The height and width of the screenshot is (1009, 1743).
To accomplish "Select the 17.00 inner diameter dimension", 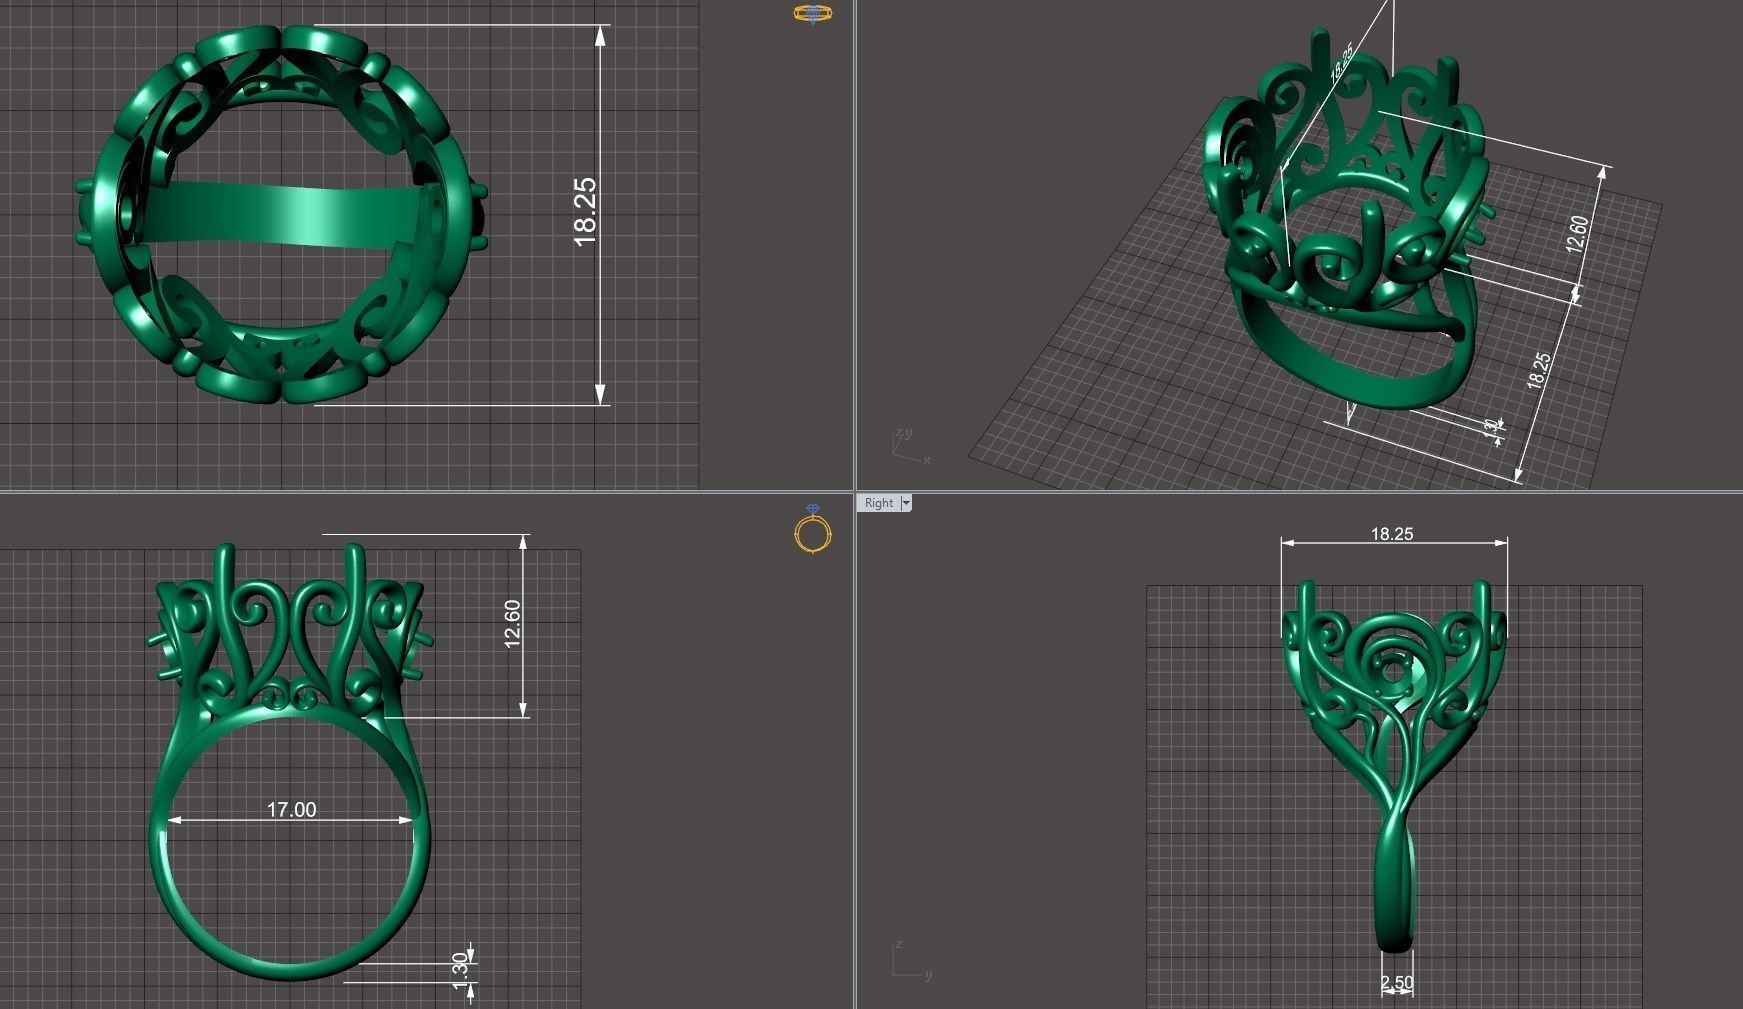I will [x=291, y=809].
